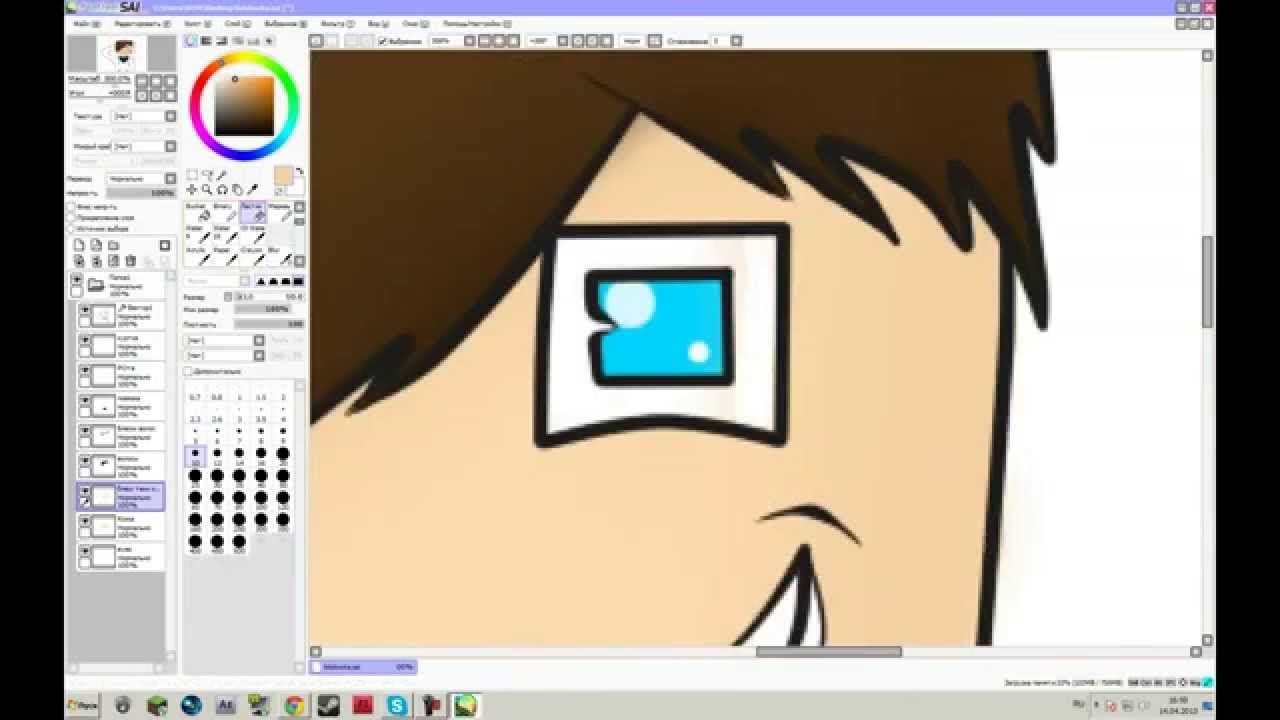The height and width of the screenshot is (720, 1280).
Task: Click the redo arrow in toolbar
Action: click(332, 41)
